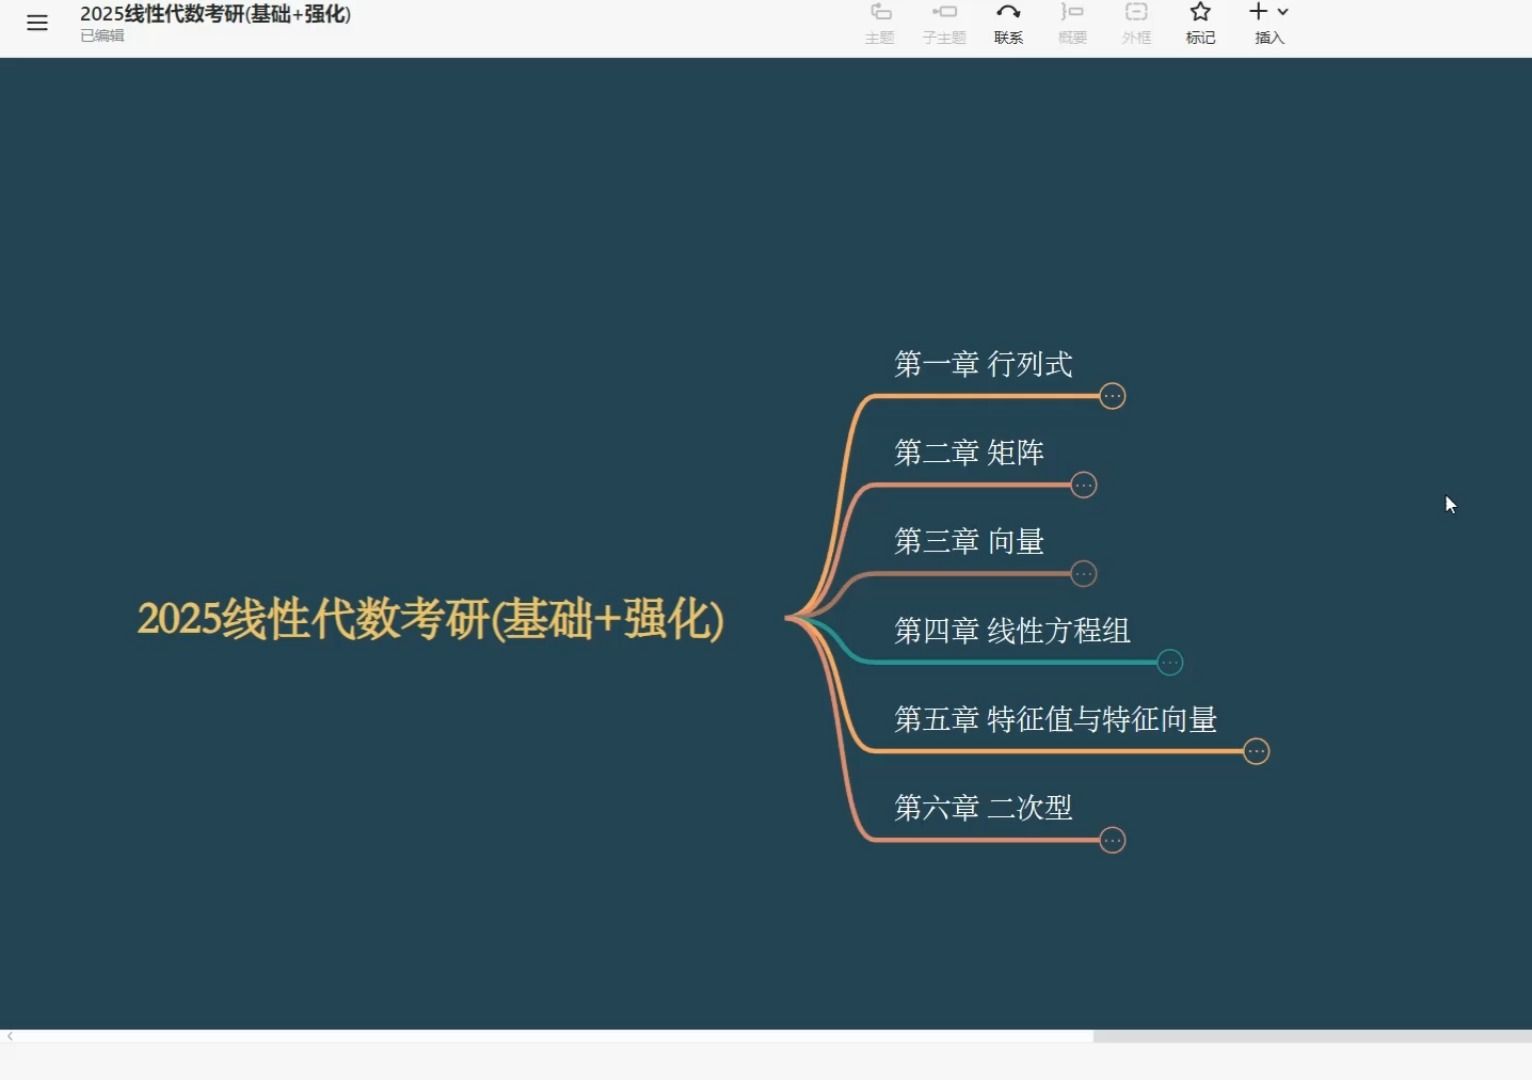Select the 第一章 行列式 topic
The image size is (1532, 1080).
click(983, 364)
